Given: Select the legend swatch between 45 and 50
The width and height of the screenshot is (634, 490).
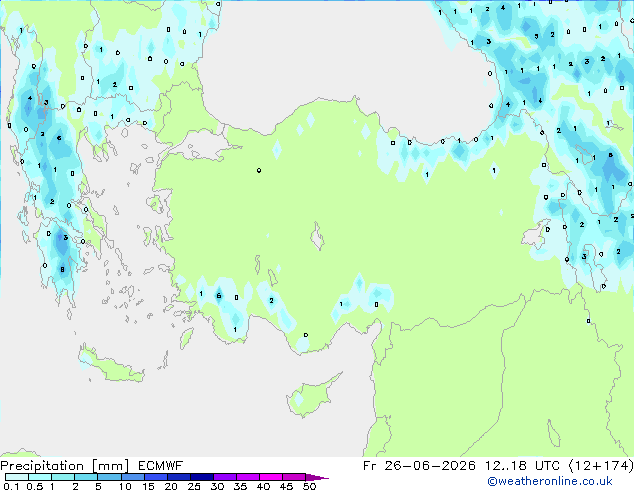Looking at the screenshot, I should point(294,477).
